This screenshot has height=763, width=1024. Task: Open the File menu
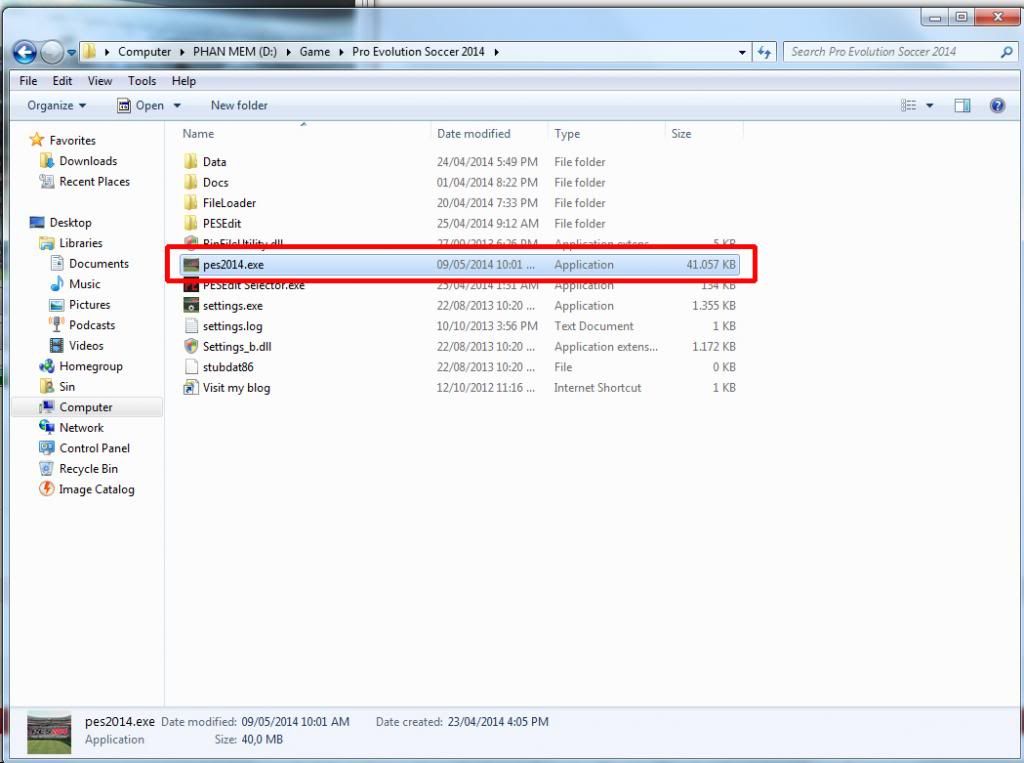(x=28, y=81)
